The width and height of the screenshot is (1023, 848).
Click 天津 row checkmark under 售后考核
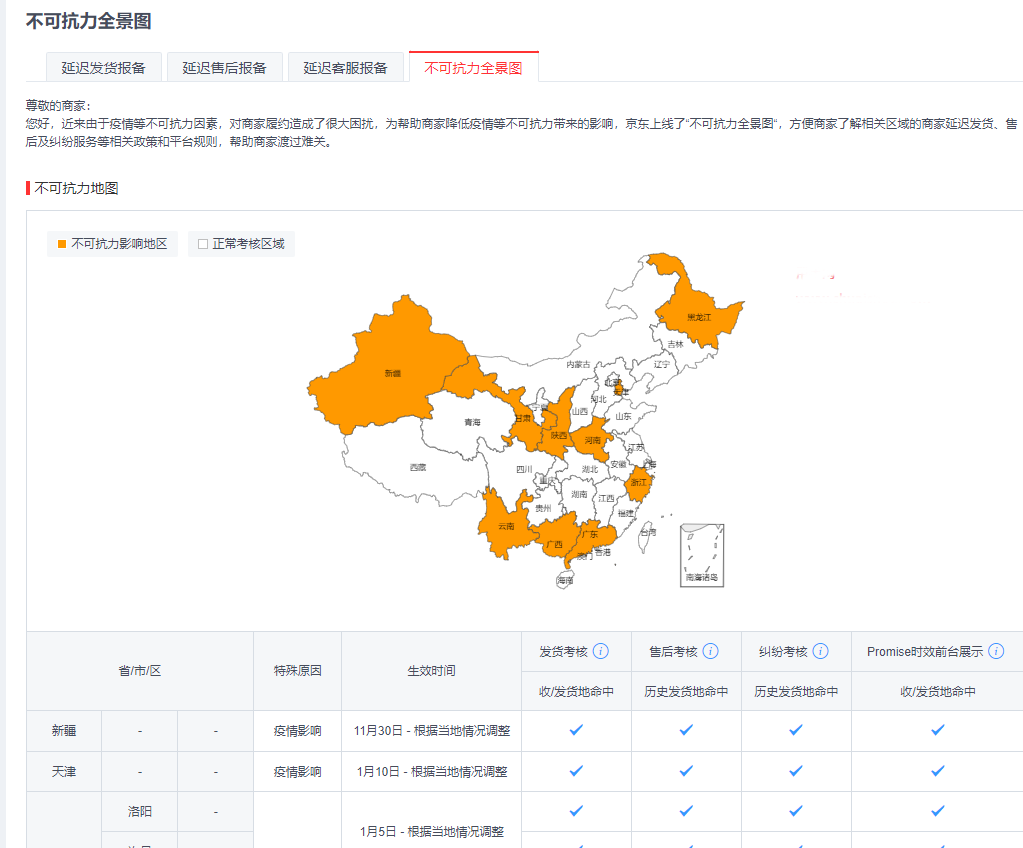click(686, 771)
